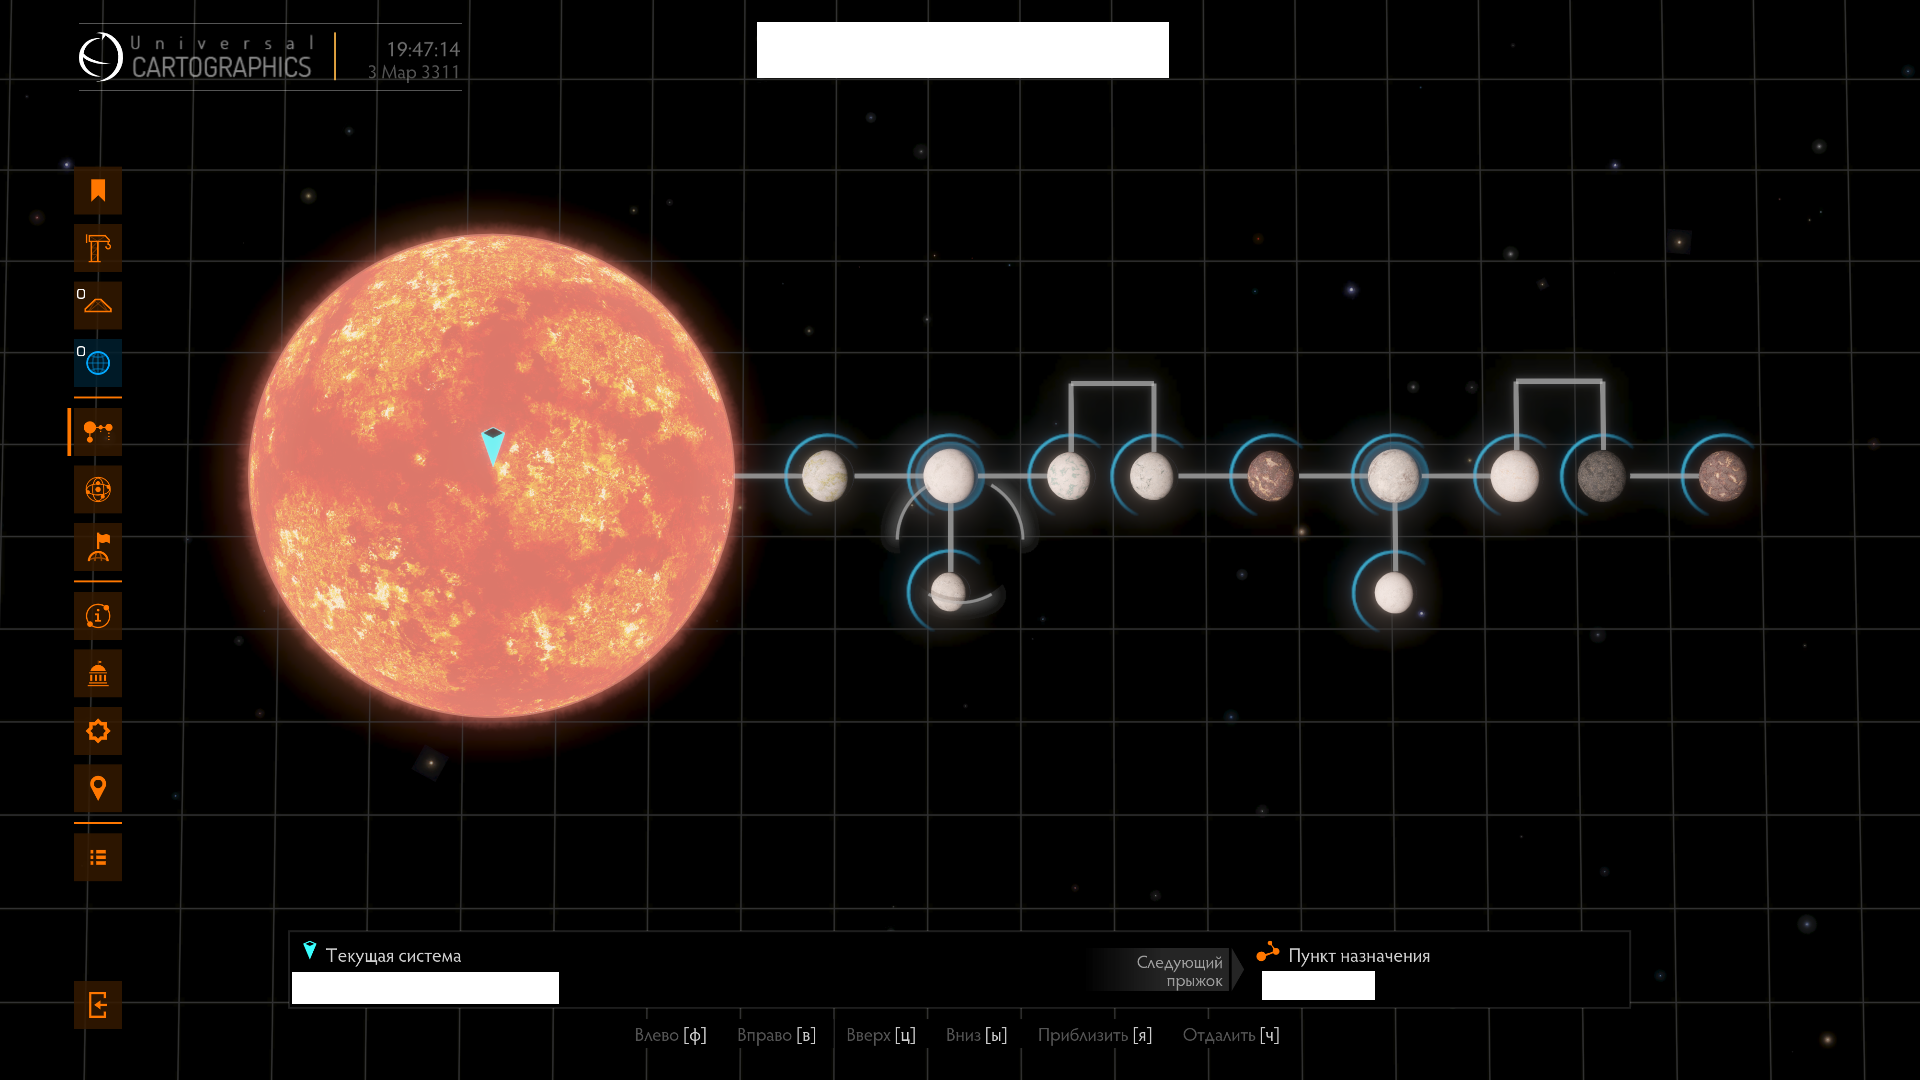Select the reddish-brown fifth planet
Viewport: 1920px width, 1080px height.
[1270, 476]
